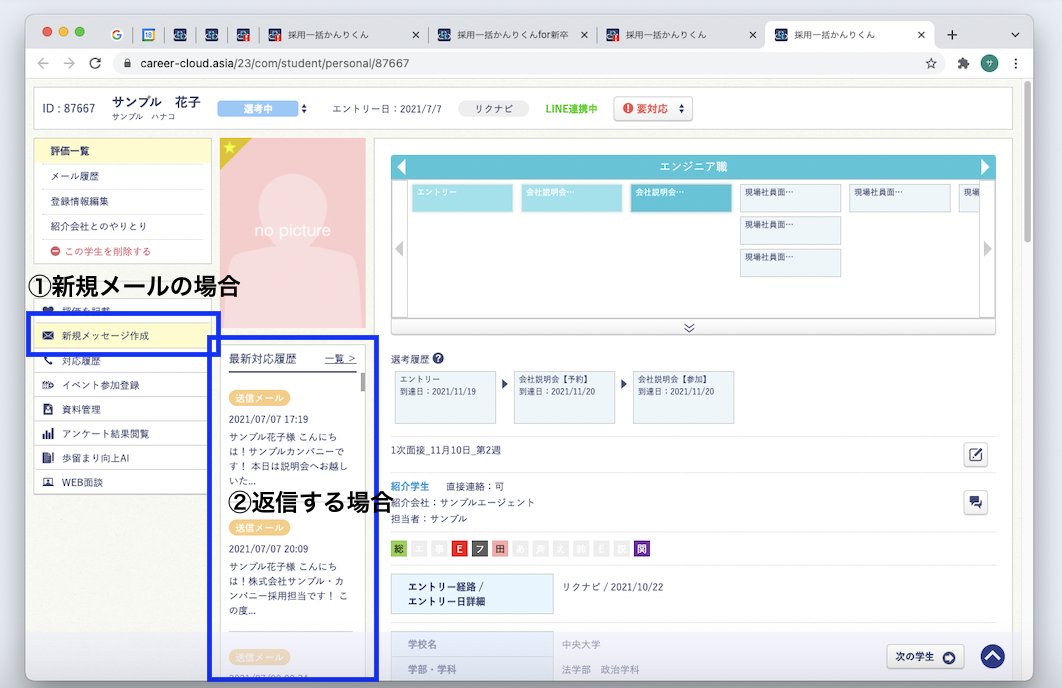Click the phone icon beside 対応履歴
This screenshot has height=688, width=1062.
tap(48, 361)
